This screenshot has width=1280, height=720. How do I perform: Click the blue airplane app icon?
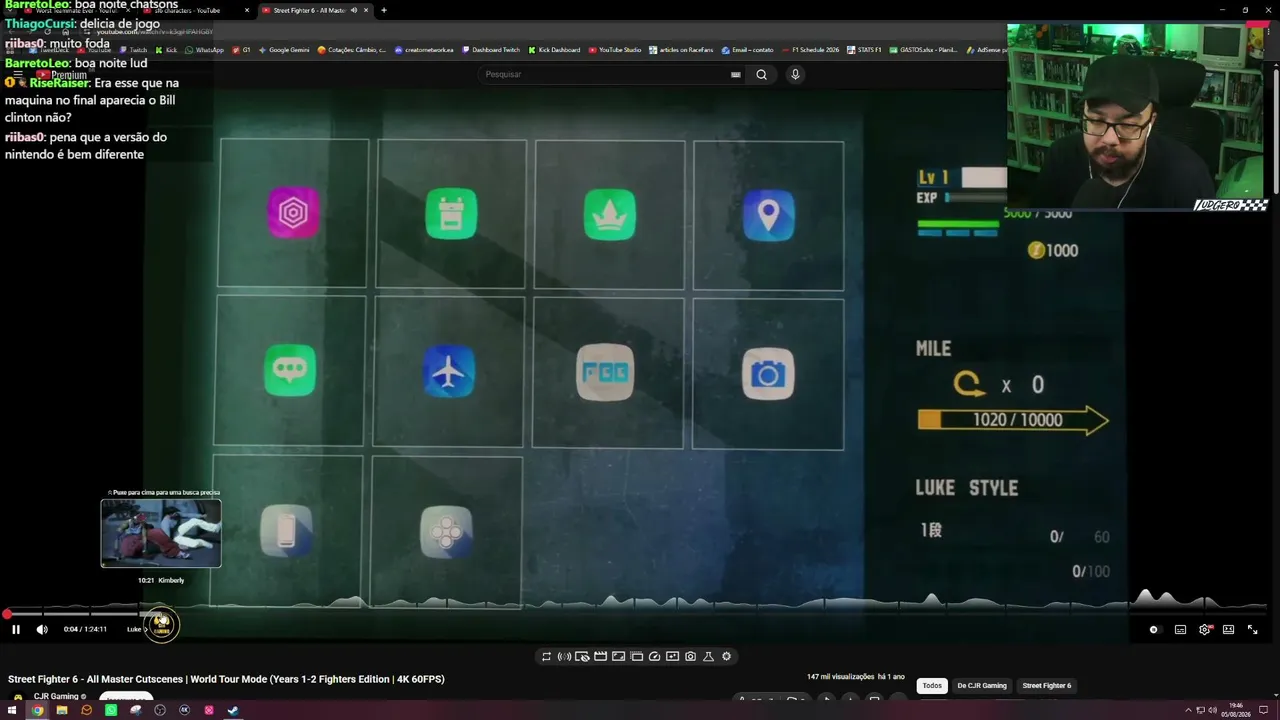pyautogui.click(x=448, y=372)
